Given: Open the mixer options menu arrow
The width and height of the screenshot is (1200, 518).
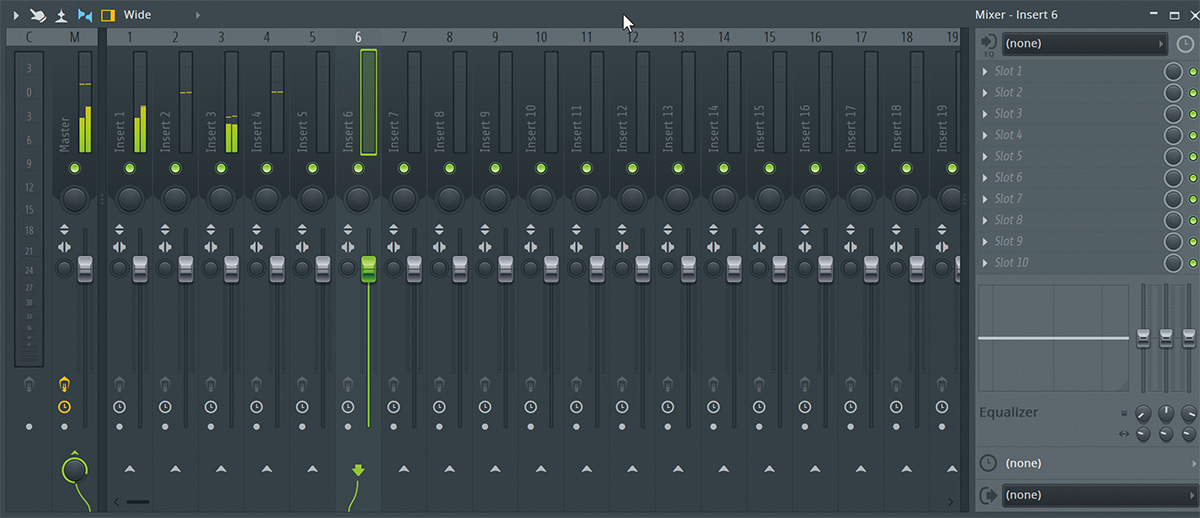Looking at the screenshot, I should [15, 15].
